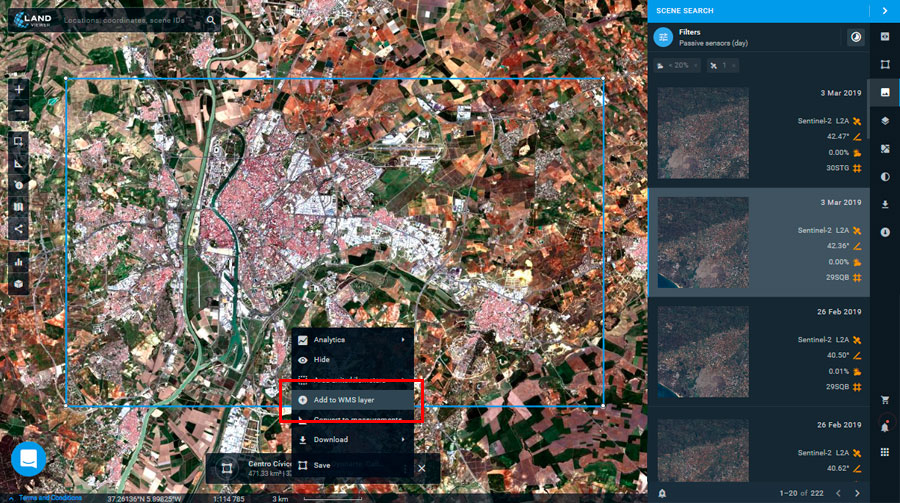Open the apps grid icon in sidebar

[885, 452]
